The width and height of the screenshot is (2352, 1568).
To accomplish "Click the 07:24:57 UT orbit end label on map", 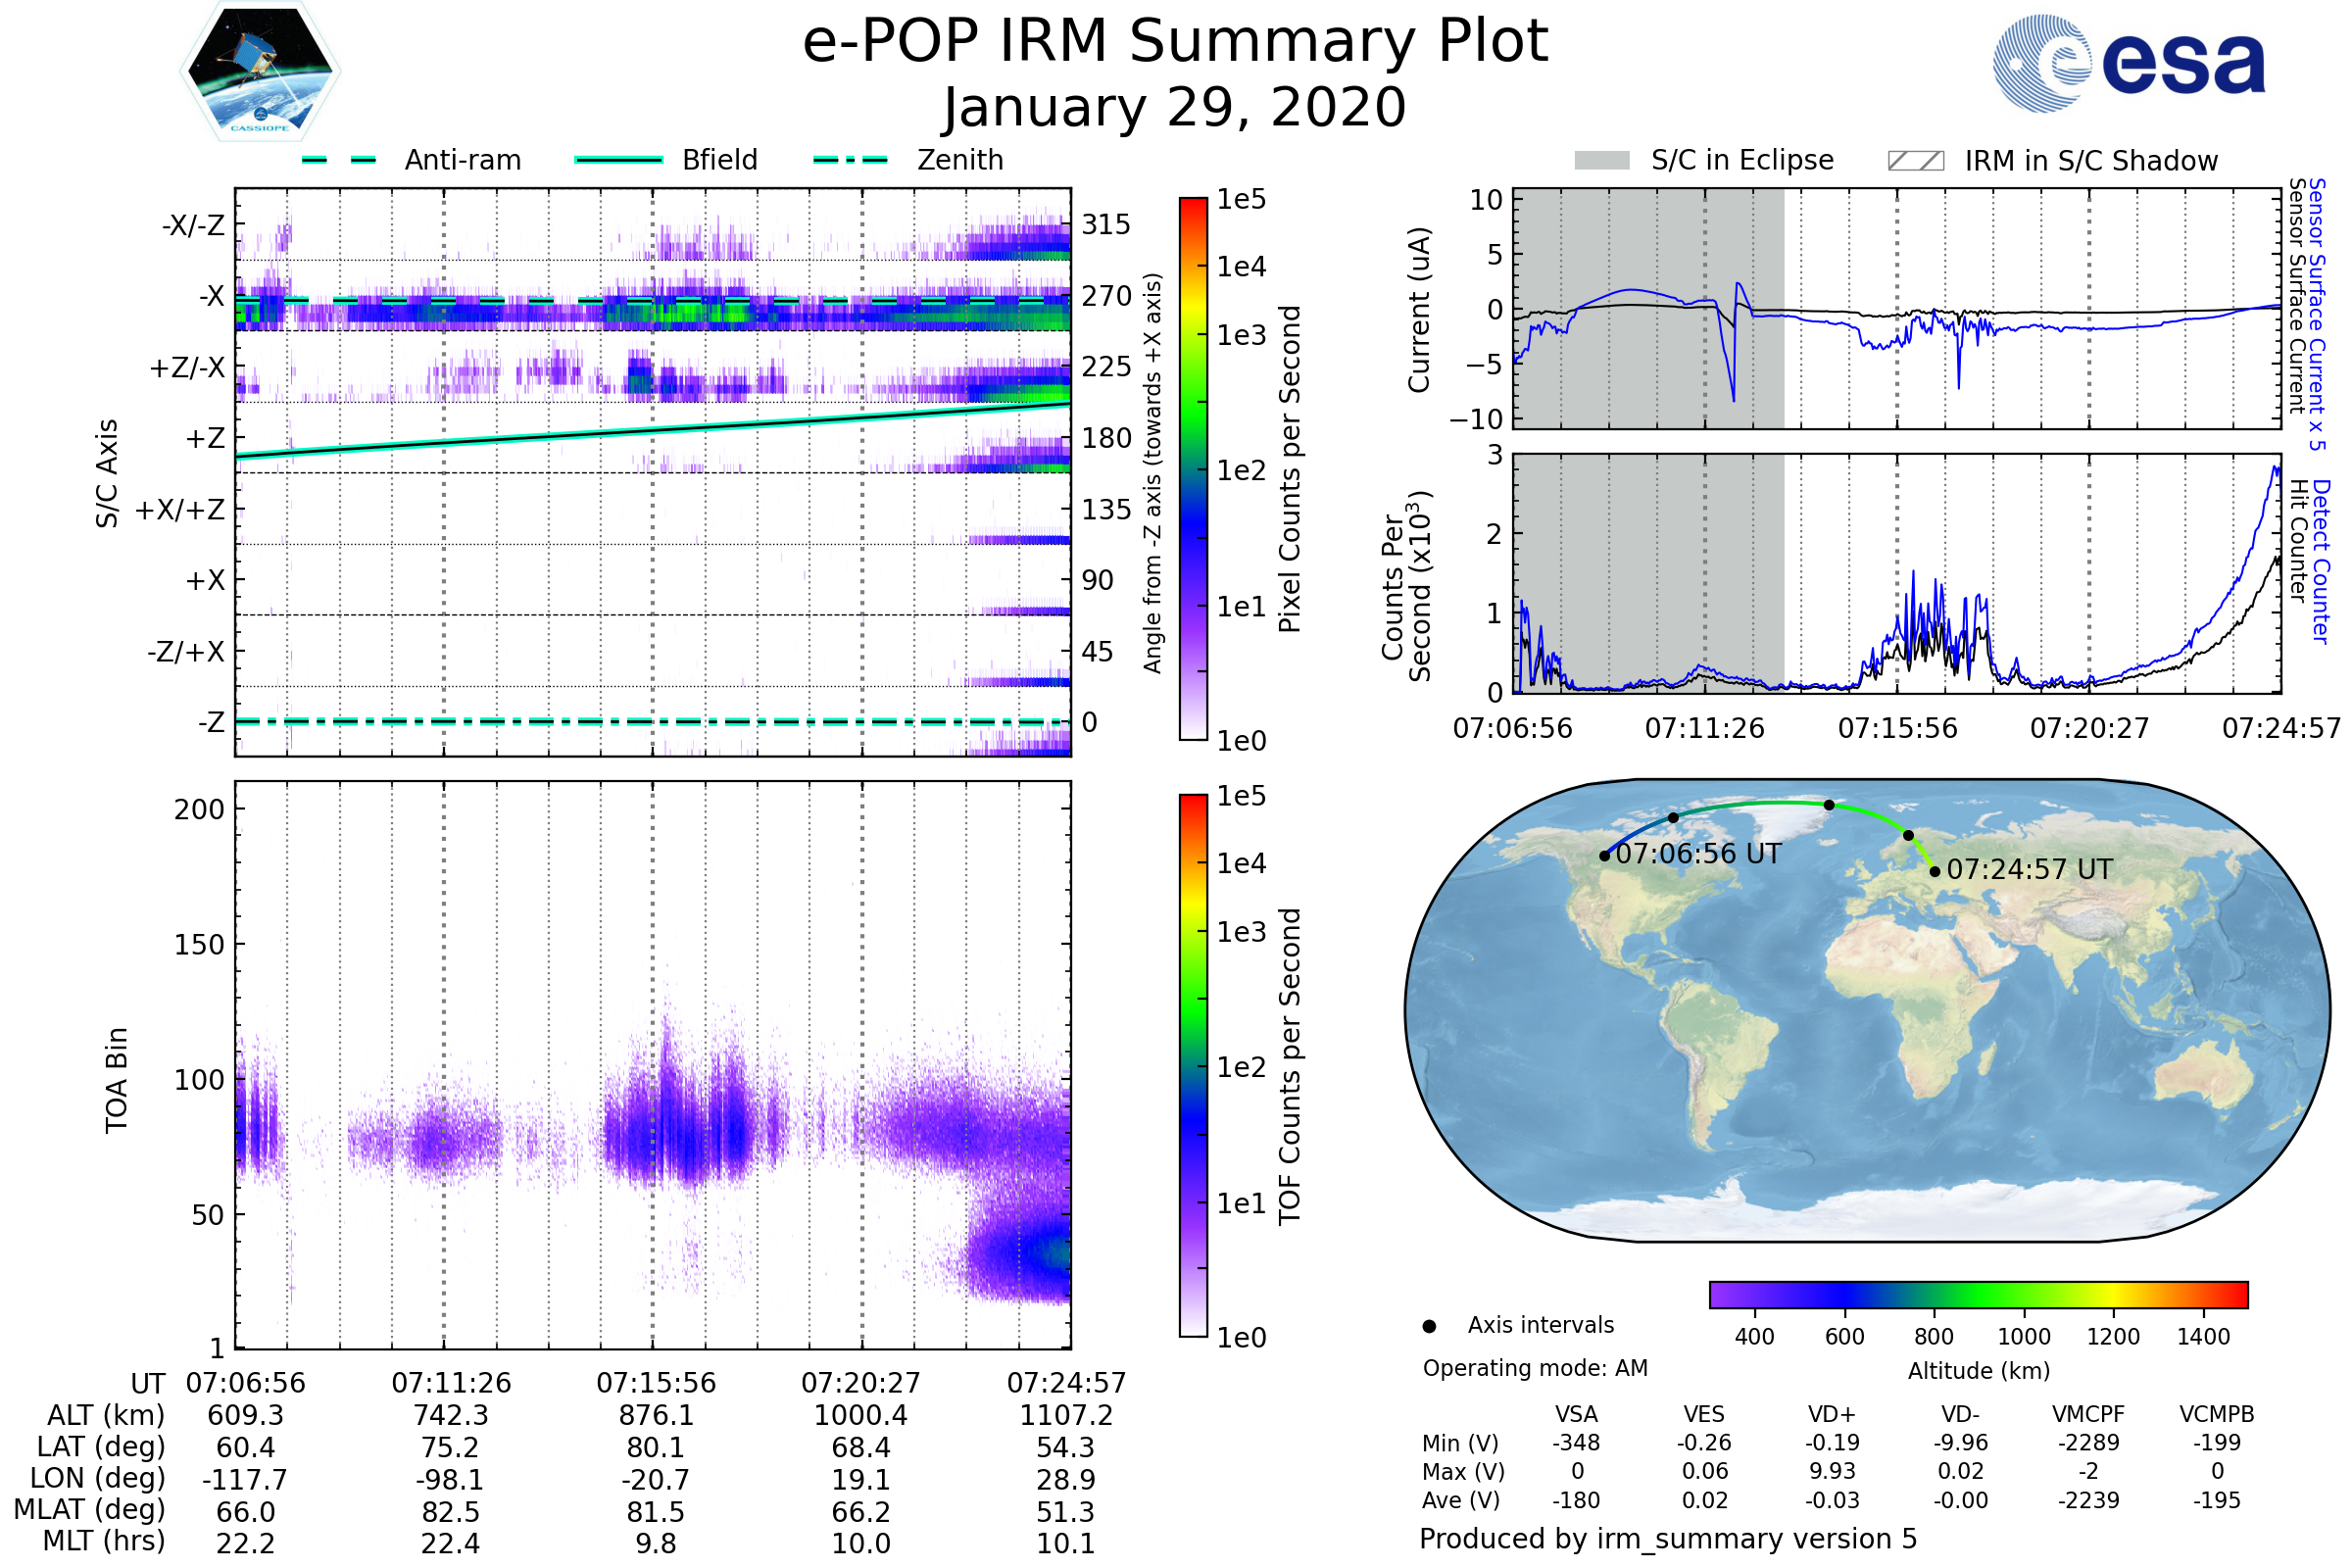I will (x=2029, y=870).
